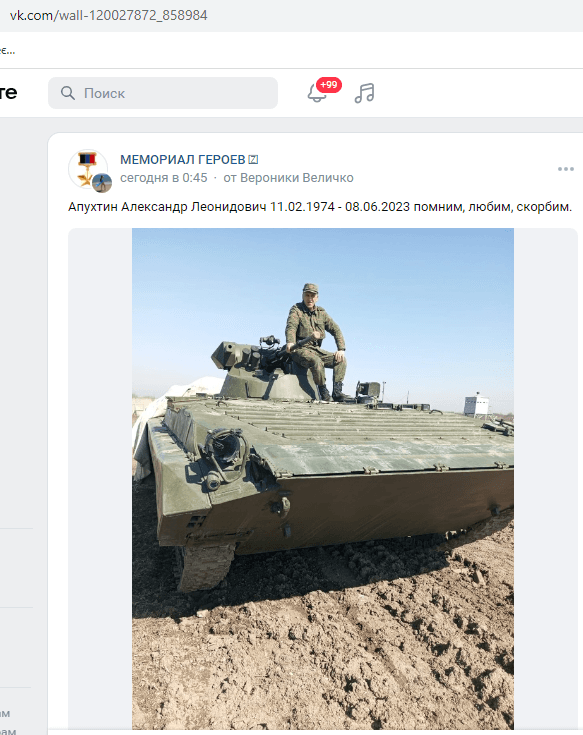The width and height of the screenshot is (583, 735).
Task: Open the МЕМОРИАЛ ГЕРОЕВ group avatar
Action: coord(88,169)
